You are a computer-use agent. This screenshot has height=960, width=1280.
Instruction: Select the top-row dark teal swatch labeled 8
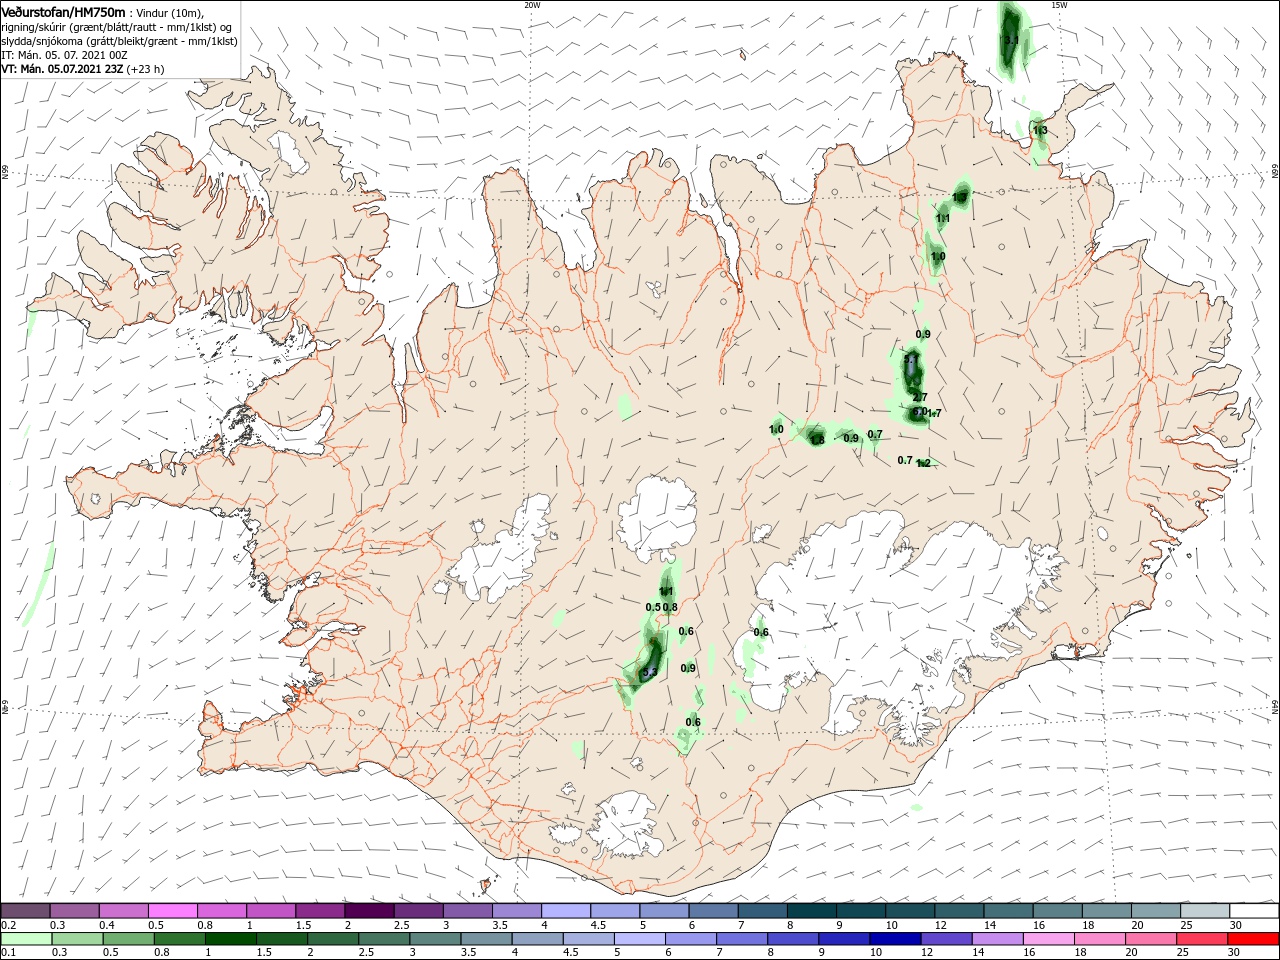(812, 910)
